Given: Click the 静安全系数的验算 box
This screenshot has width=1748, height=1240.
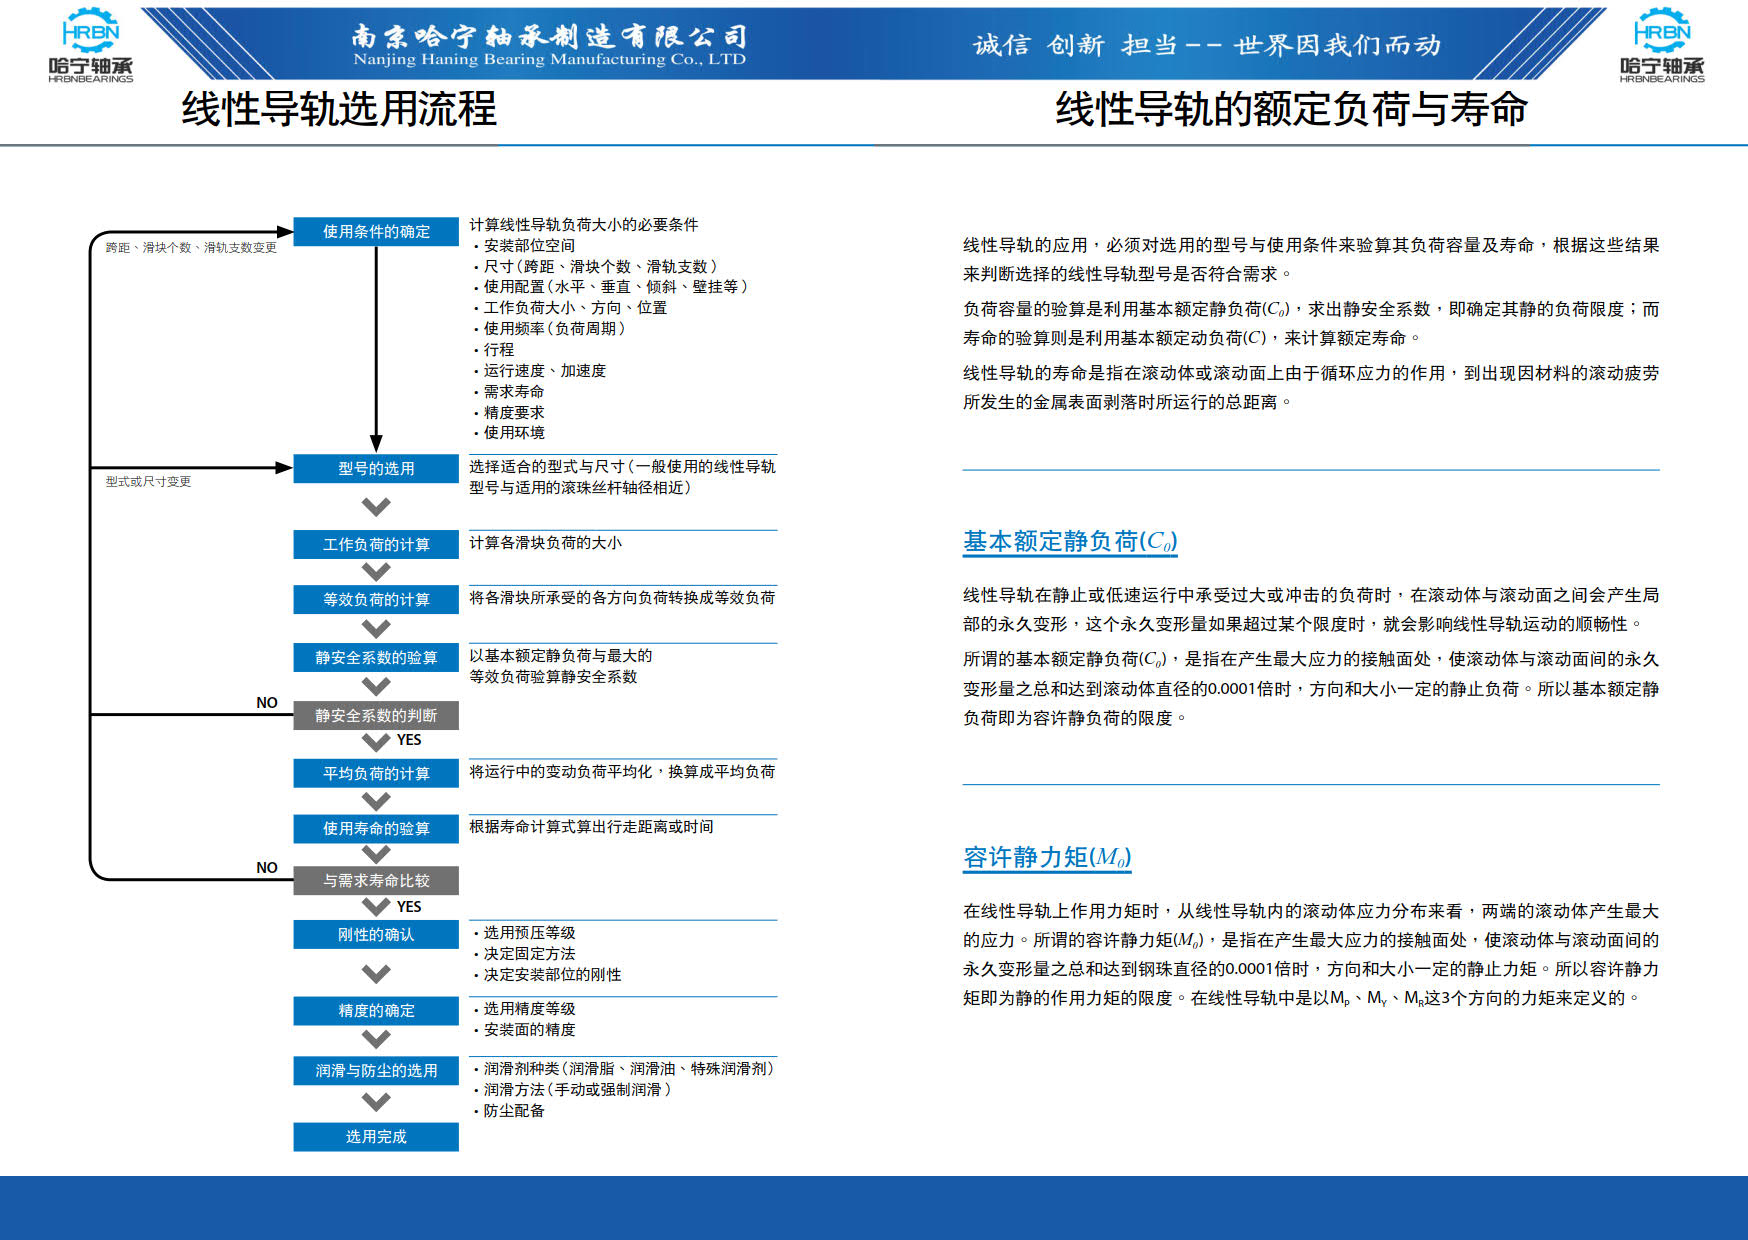Looking at the screenshot, I should pyautogui.click(x=376, y=657).
